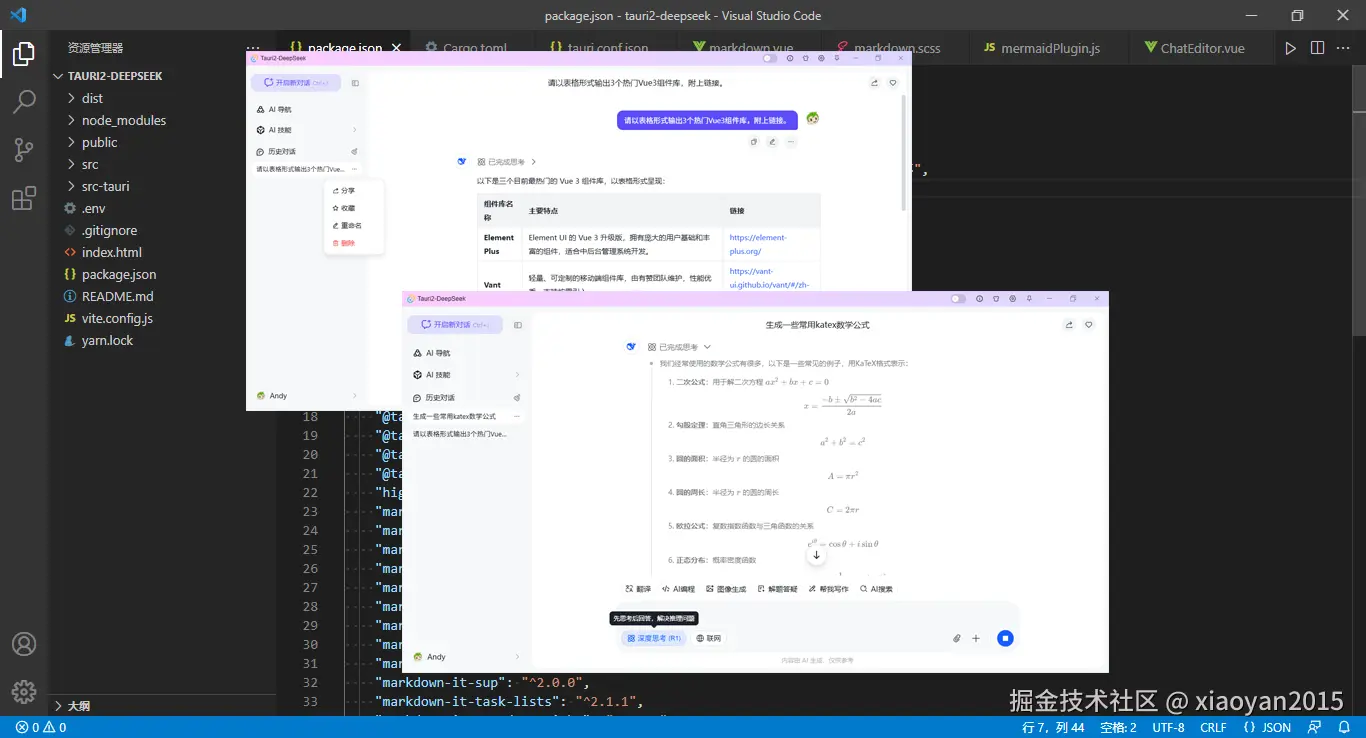Screen dimensions: 1366x738
Task: Click the heart favorite icon in katex chat
Action: point(1089,325)
